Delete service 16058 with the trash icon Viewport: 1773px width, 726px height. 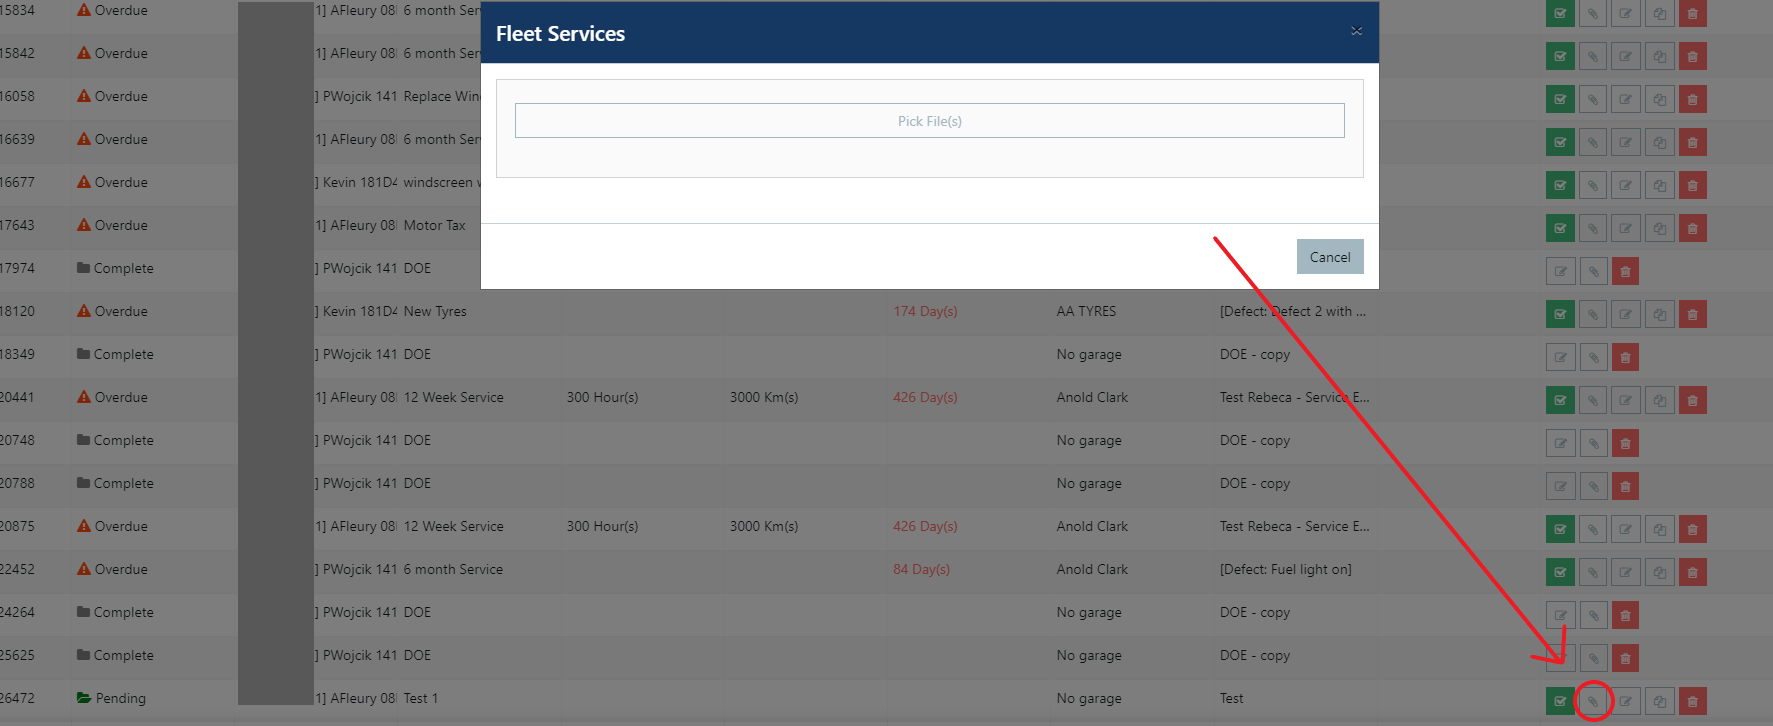pyautogui.click(x=1692, y=99)
